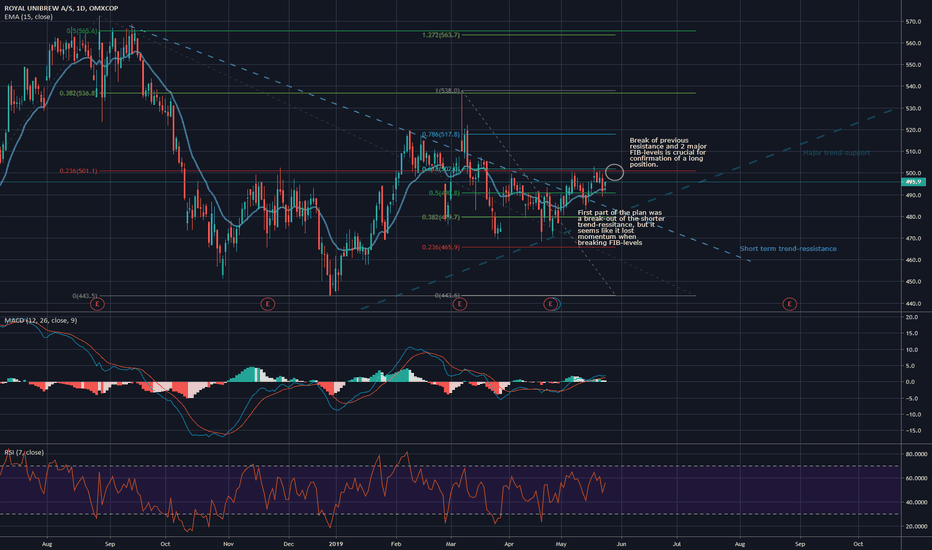Click the 440.0 price axis label
This screenshot has height=550, width=932.
pyautogui.click(x=913, y=304)
